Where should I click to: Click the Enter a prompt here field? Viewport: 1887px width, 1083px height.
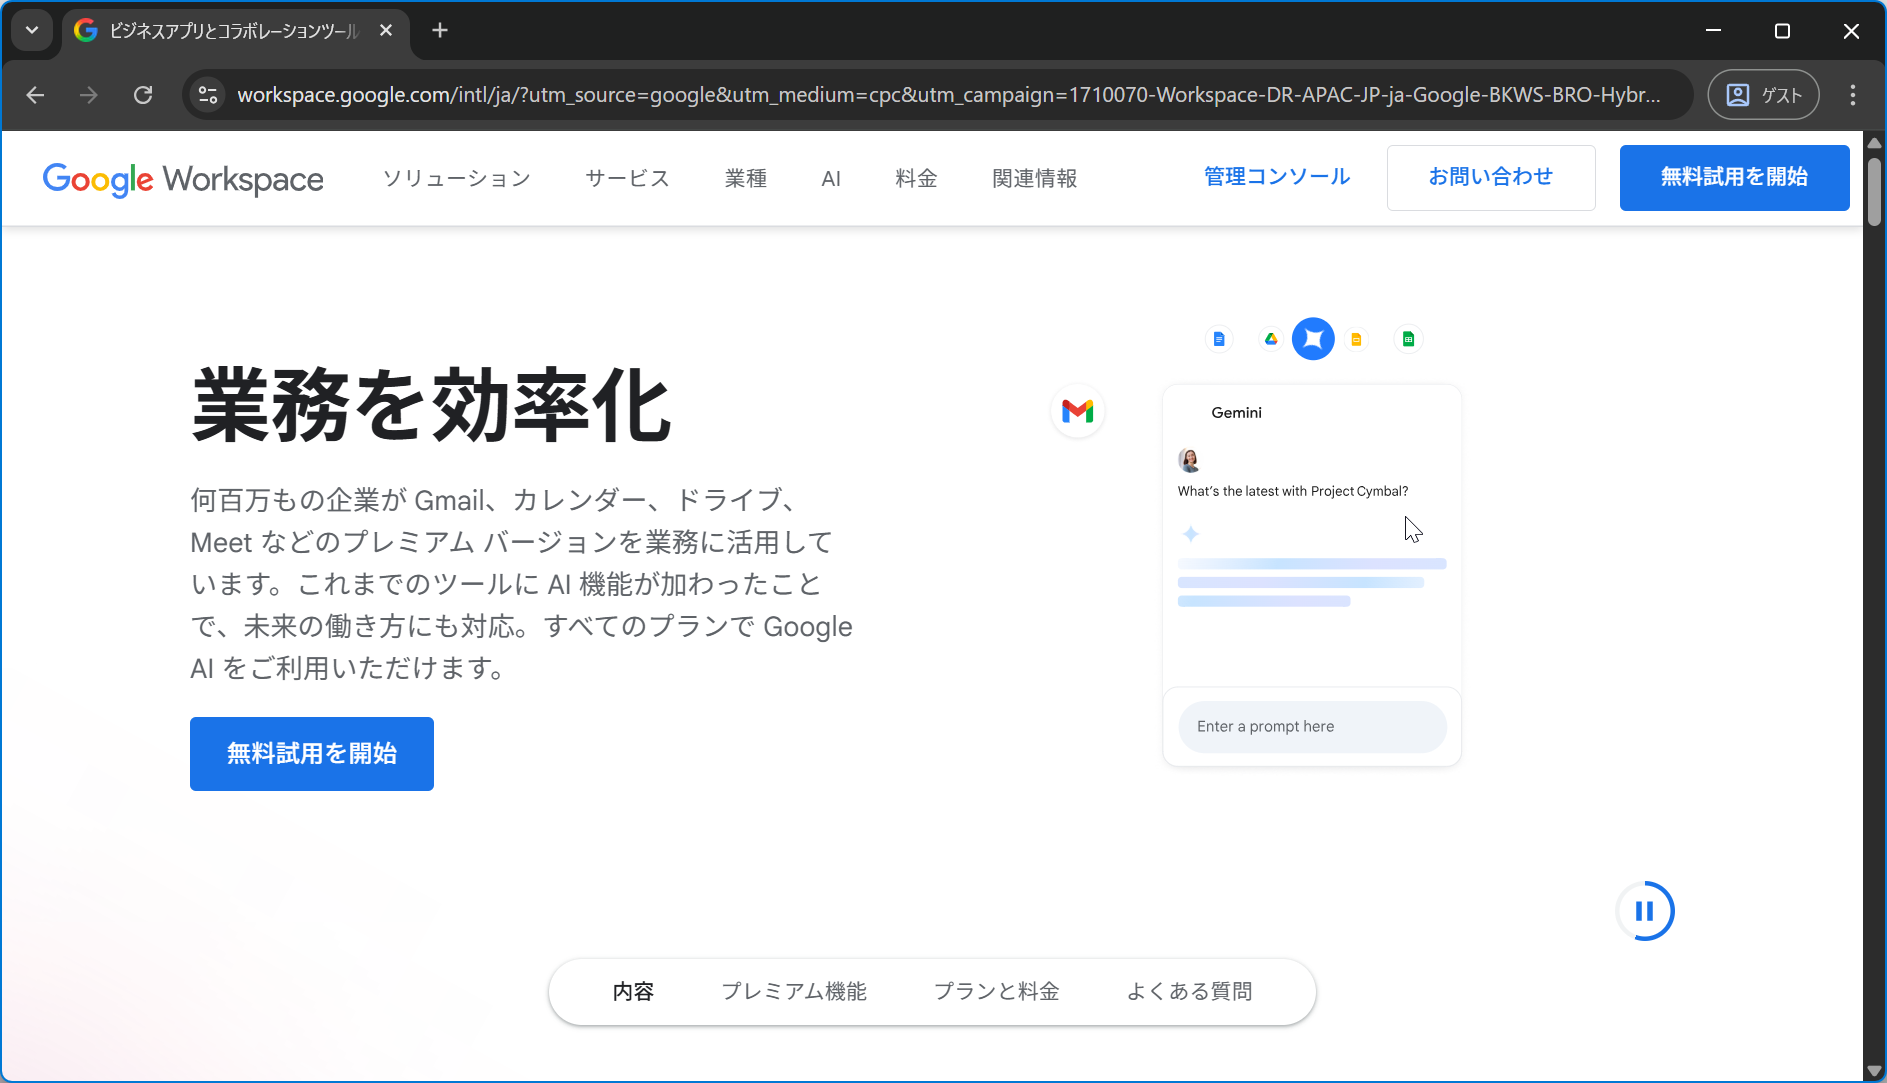coord(1311,727)
